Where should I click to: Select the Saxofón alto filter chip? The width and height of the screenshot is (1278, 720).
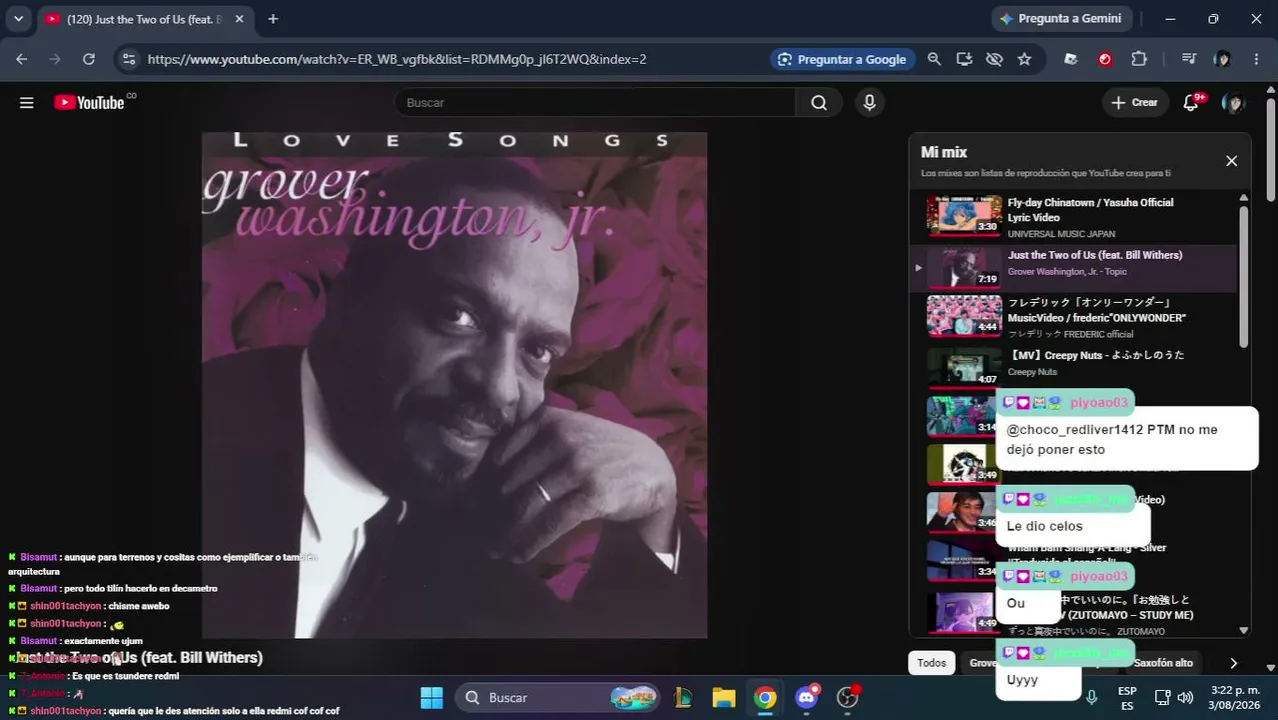pyautogui.click(x=1162, y=663)
